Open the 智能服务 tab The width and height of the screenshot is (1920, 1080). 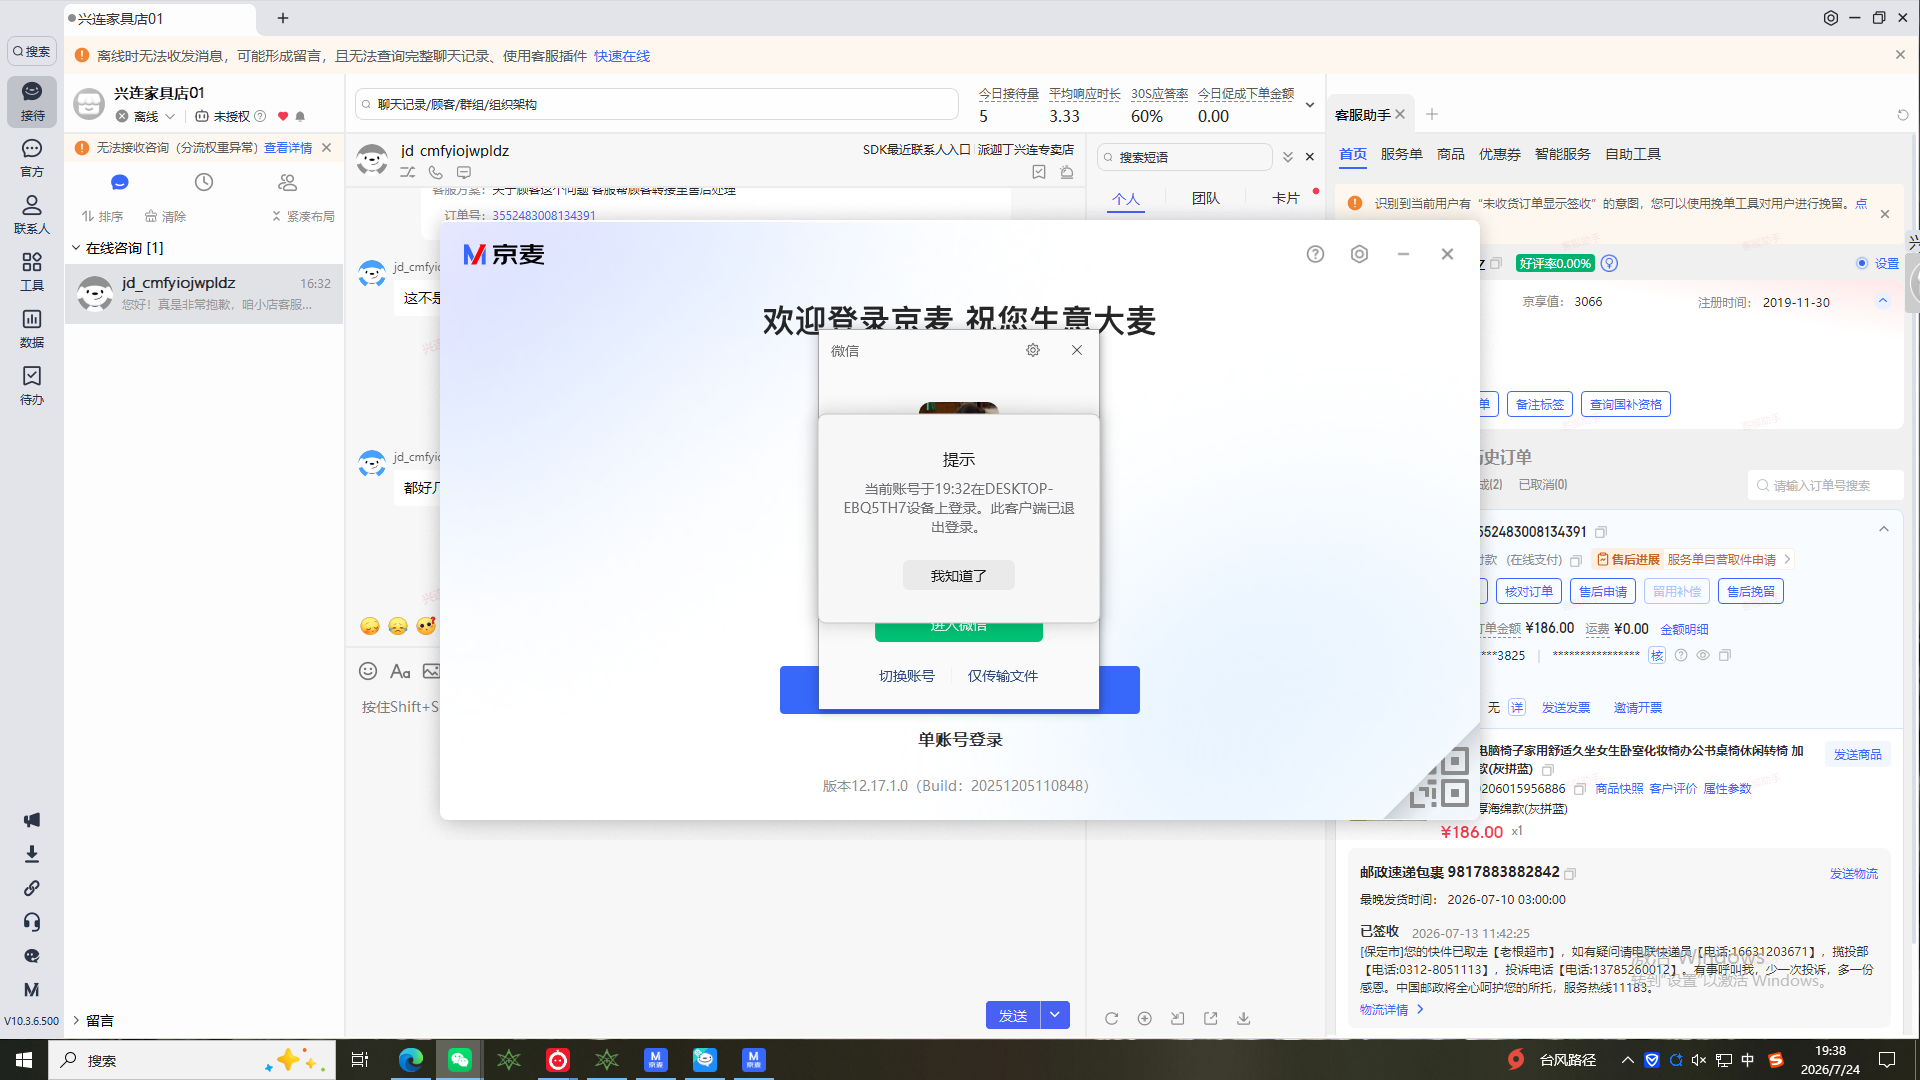coord(1562,154)
